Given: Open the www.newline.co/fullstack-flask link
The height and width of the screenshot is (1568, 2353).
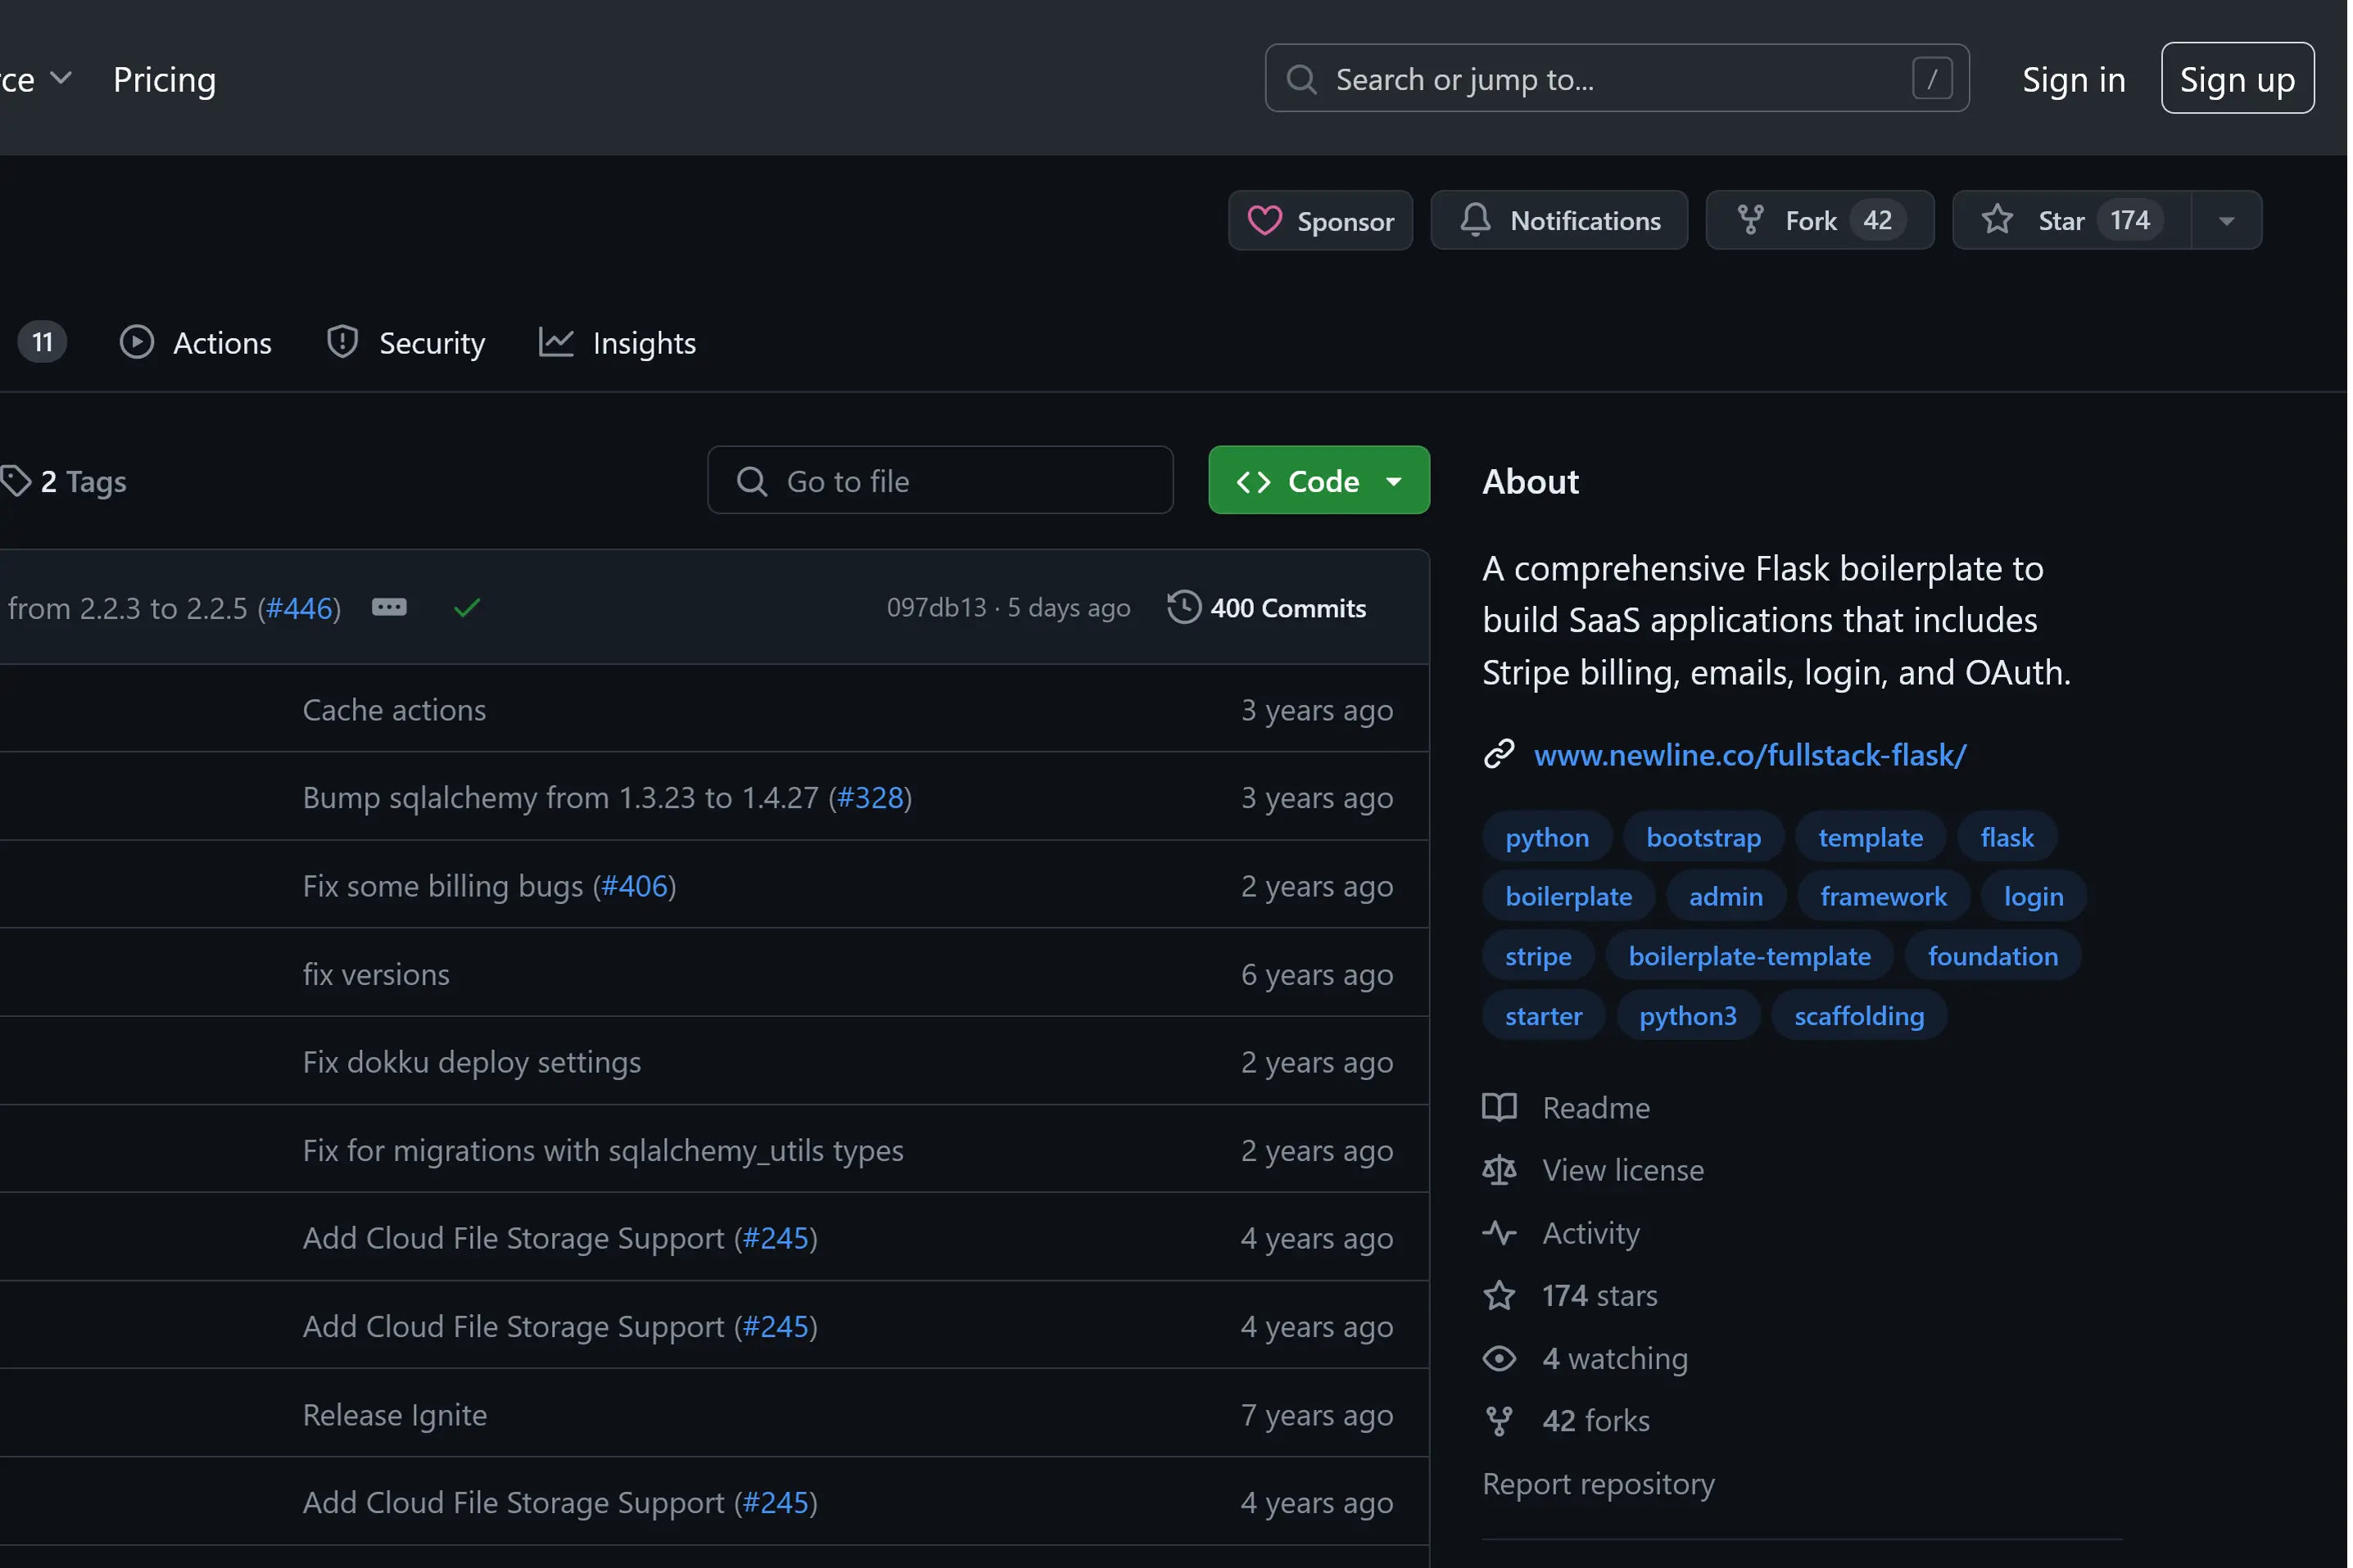Looking at the screenshot, I should click(1749, 754).
